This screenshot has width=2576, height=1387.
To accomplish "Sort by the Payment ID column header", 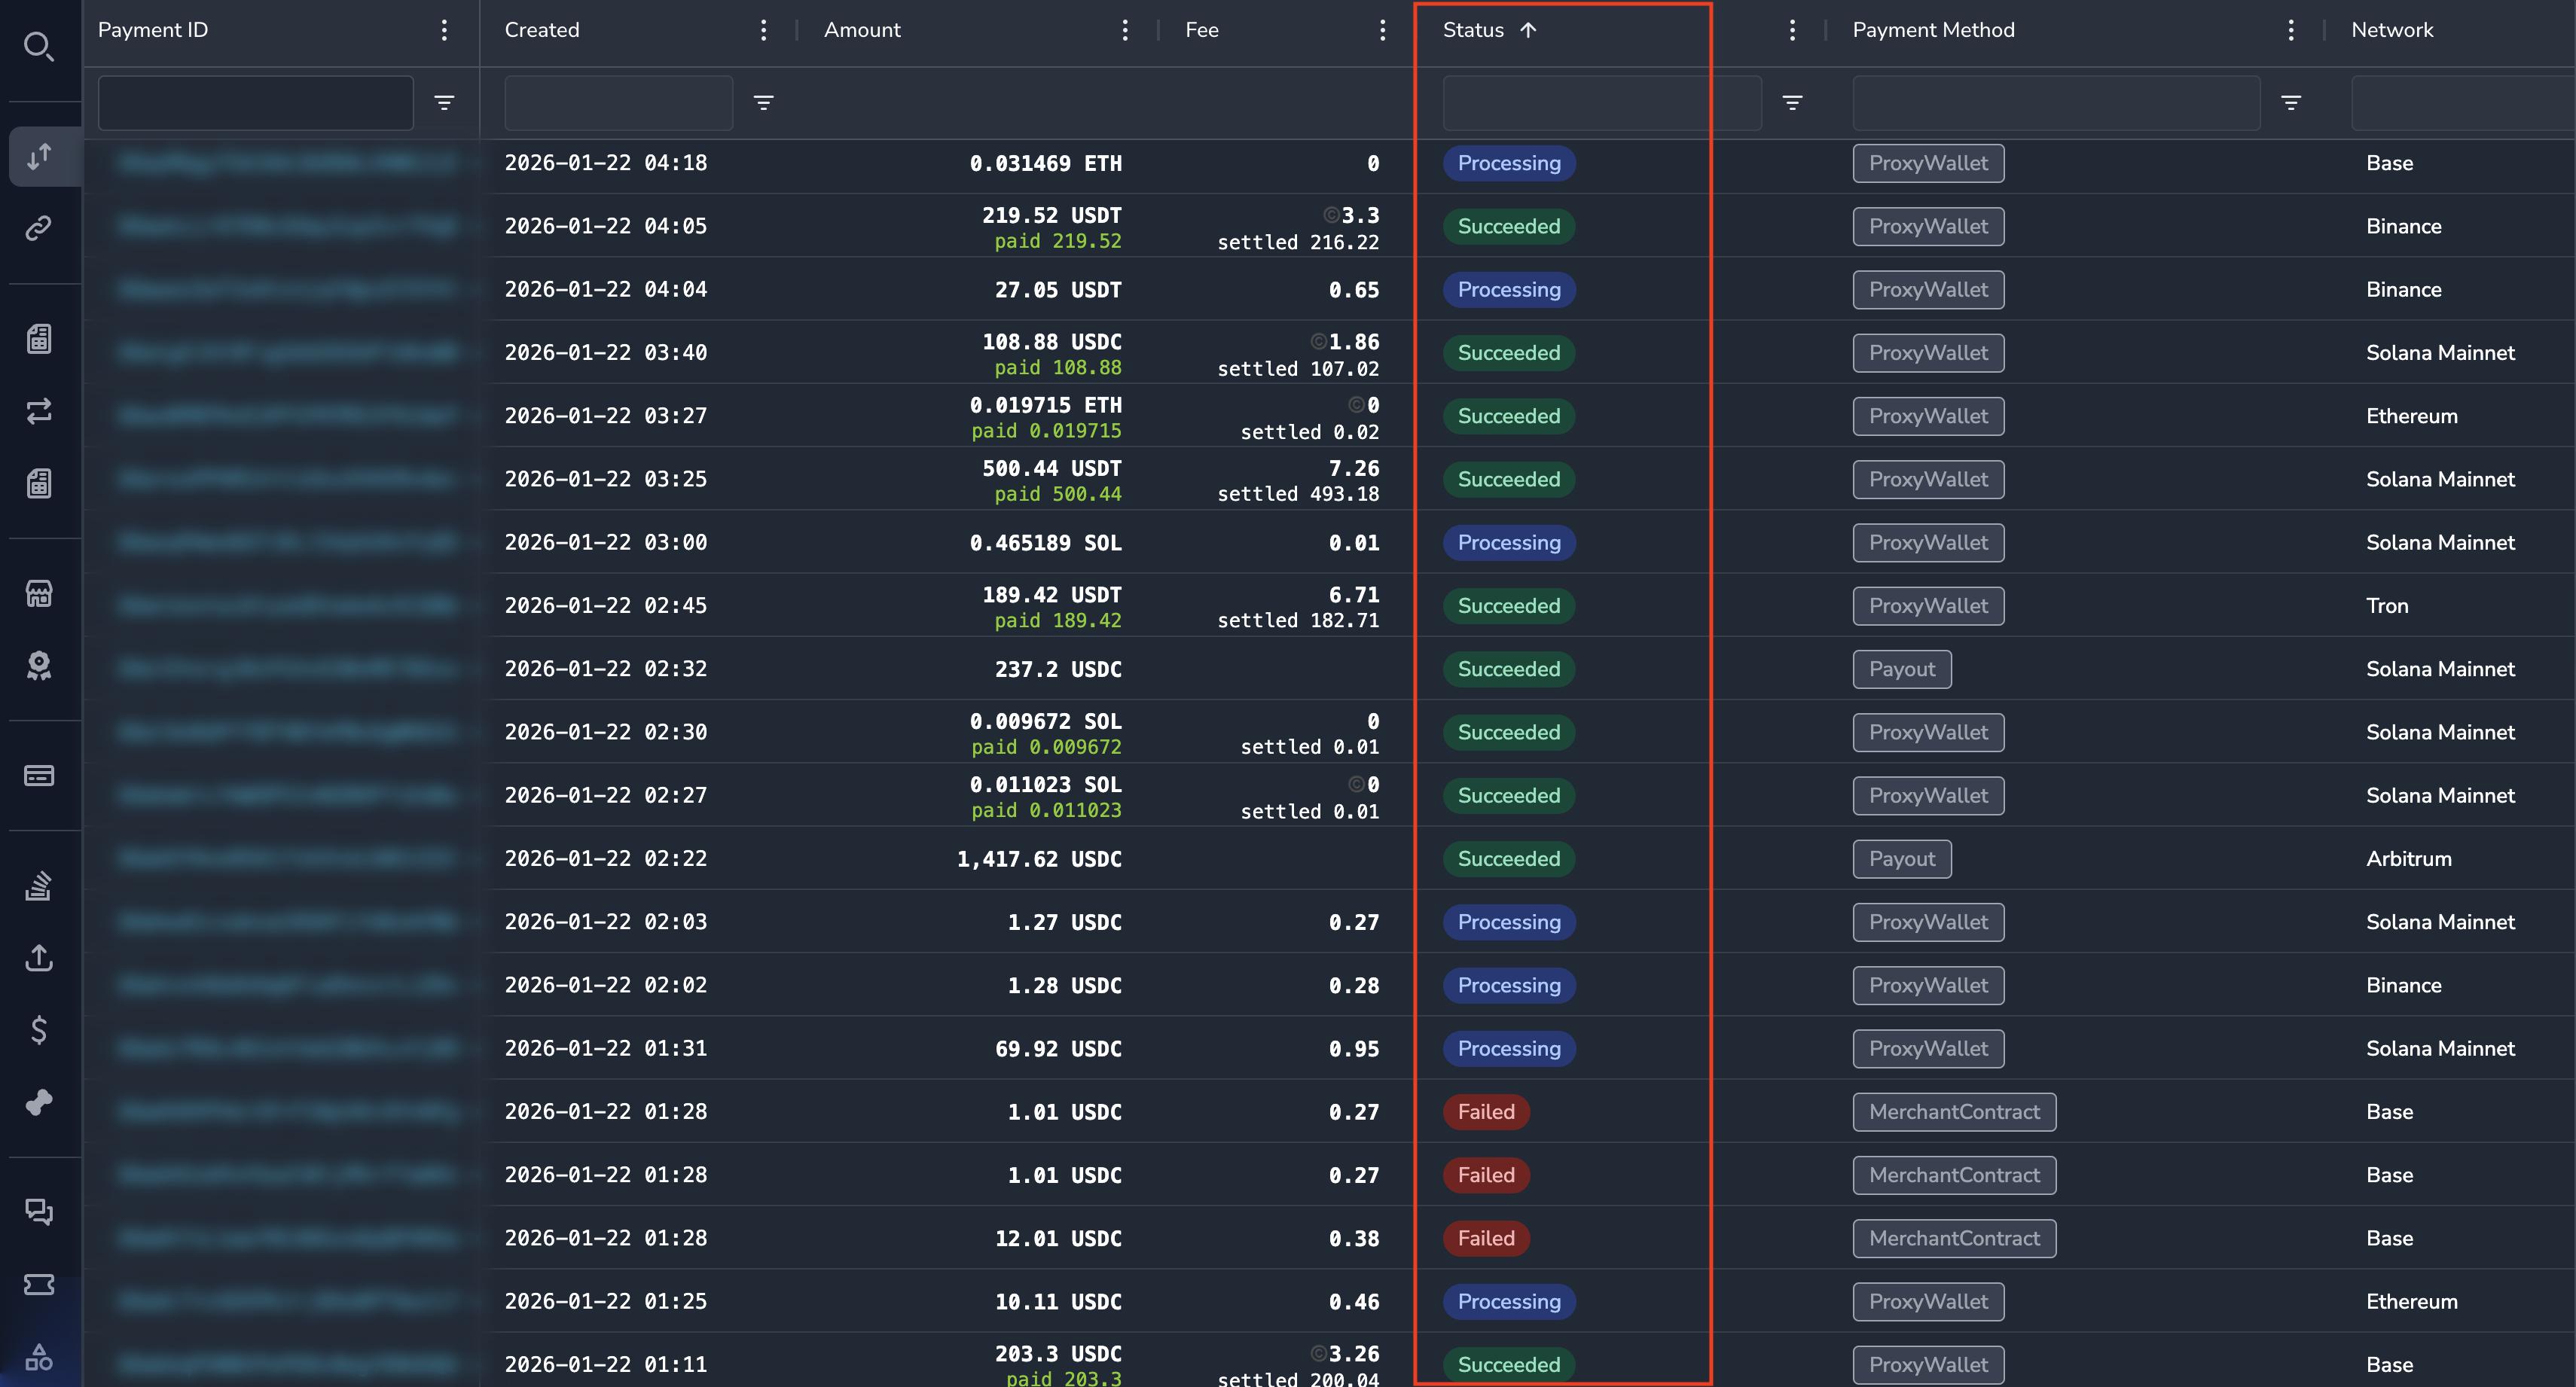I will 153,30.
